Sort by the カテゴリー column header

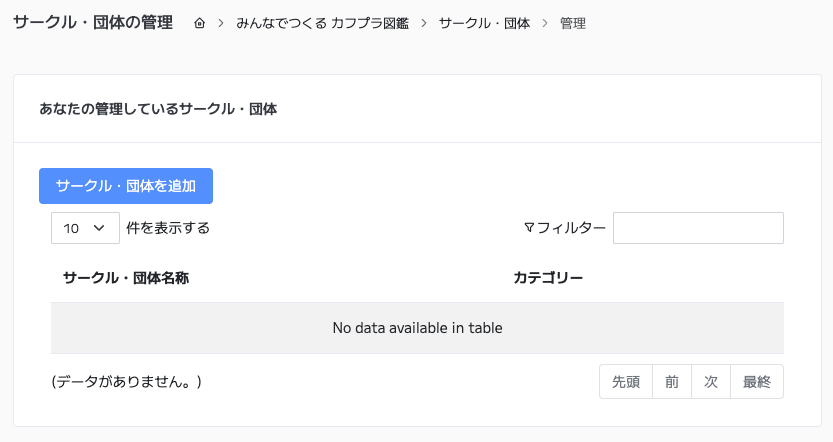tap(548, 277)
